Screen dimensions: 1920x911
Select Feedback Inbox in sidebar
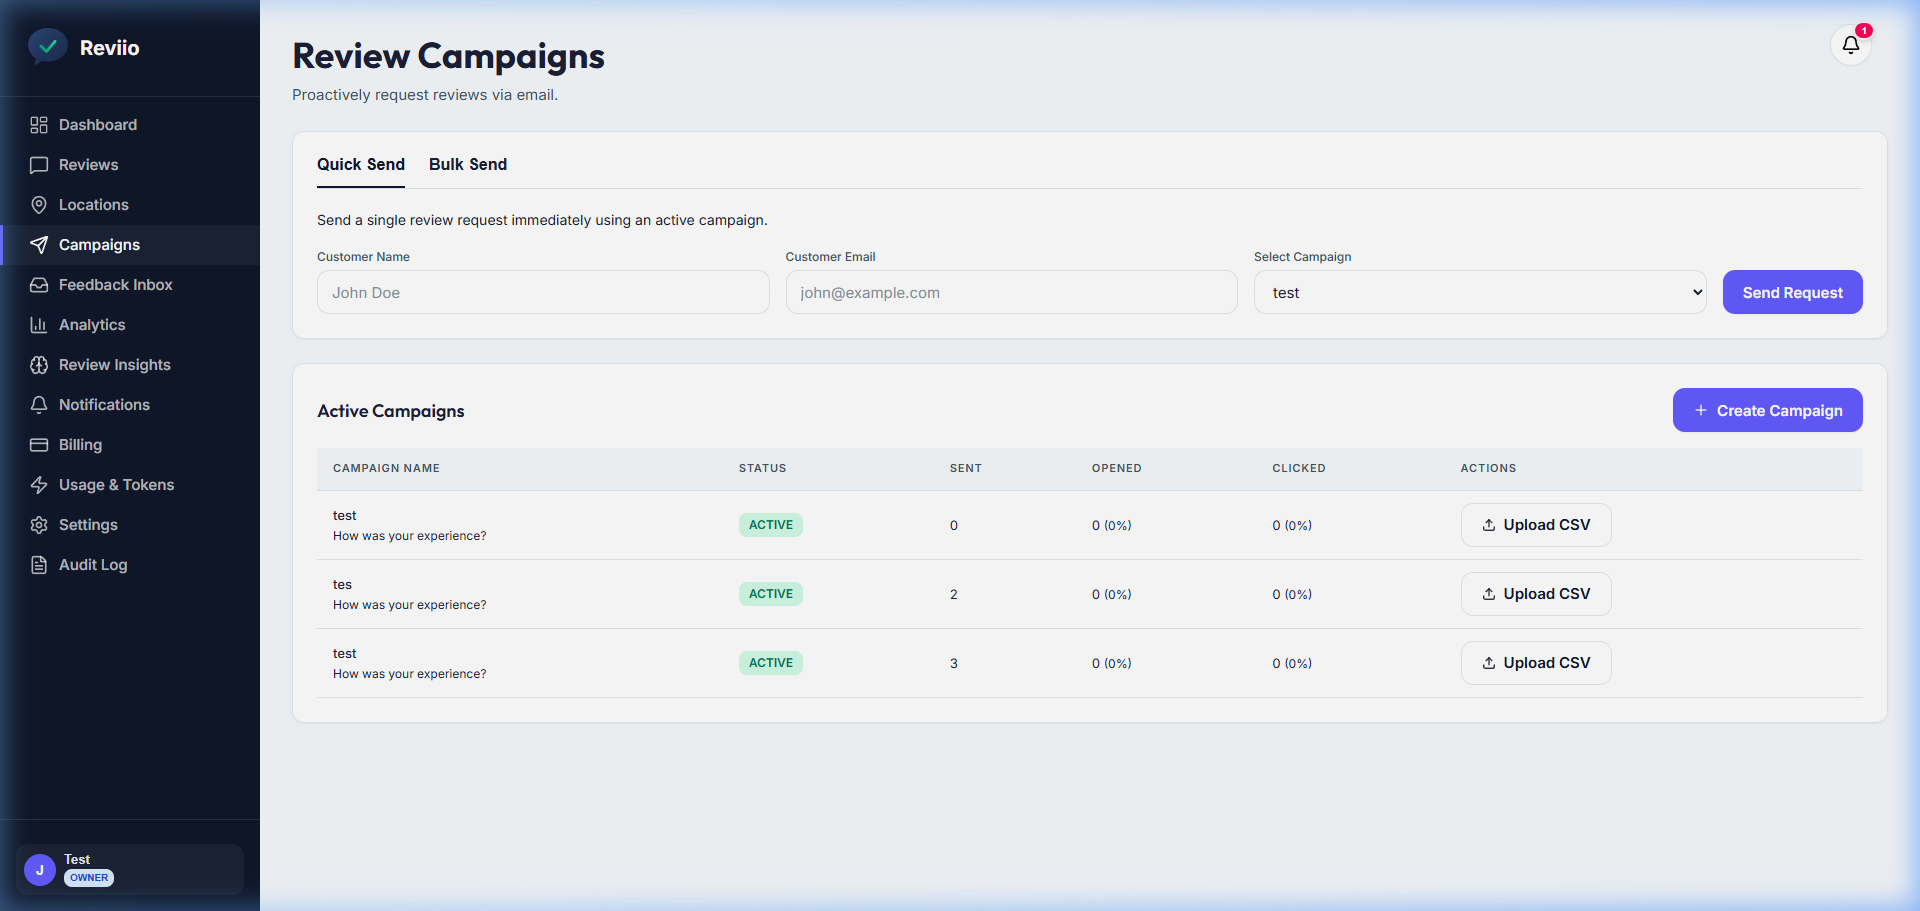pos(130,285)
